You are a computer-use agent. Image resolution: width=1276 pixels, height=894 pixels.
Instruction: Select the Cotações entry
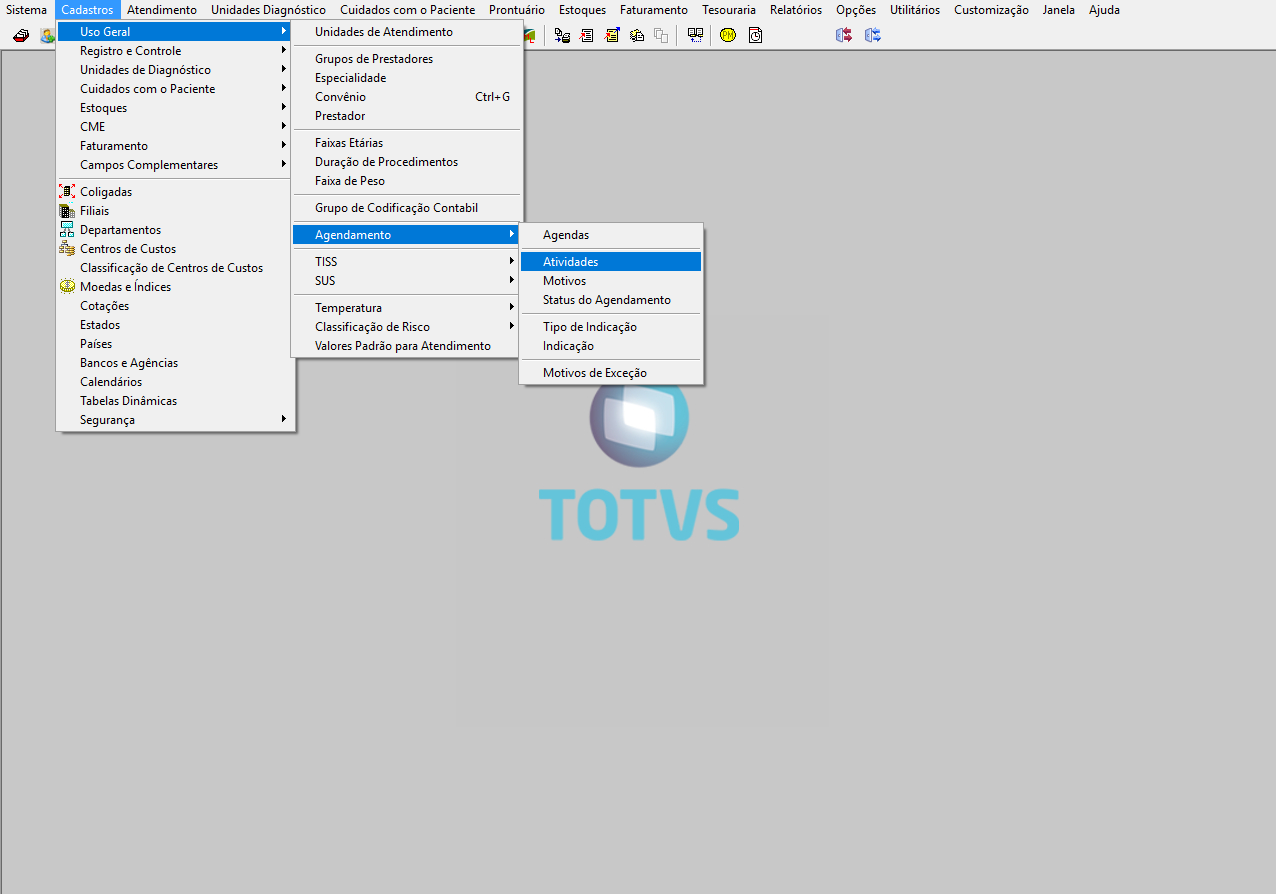(x=175, y=306)
